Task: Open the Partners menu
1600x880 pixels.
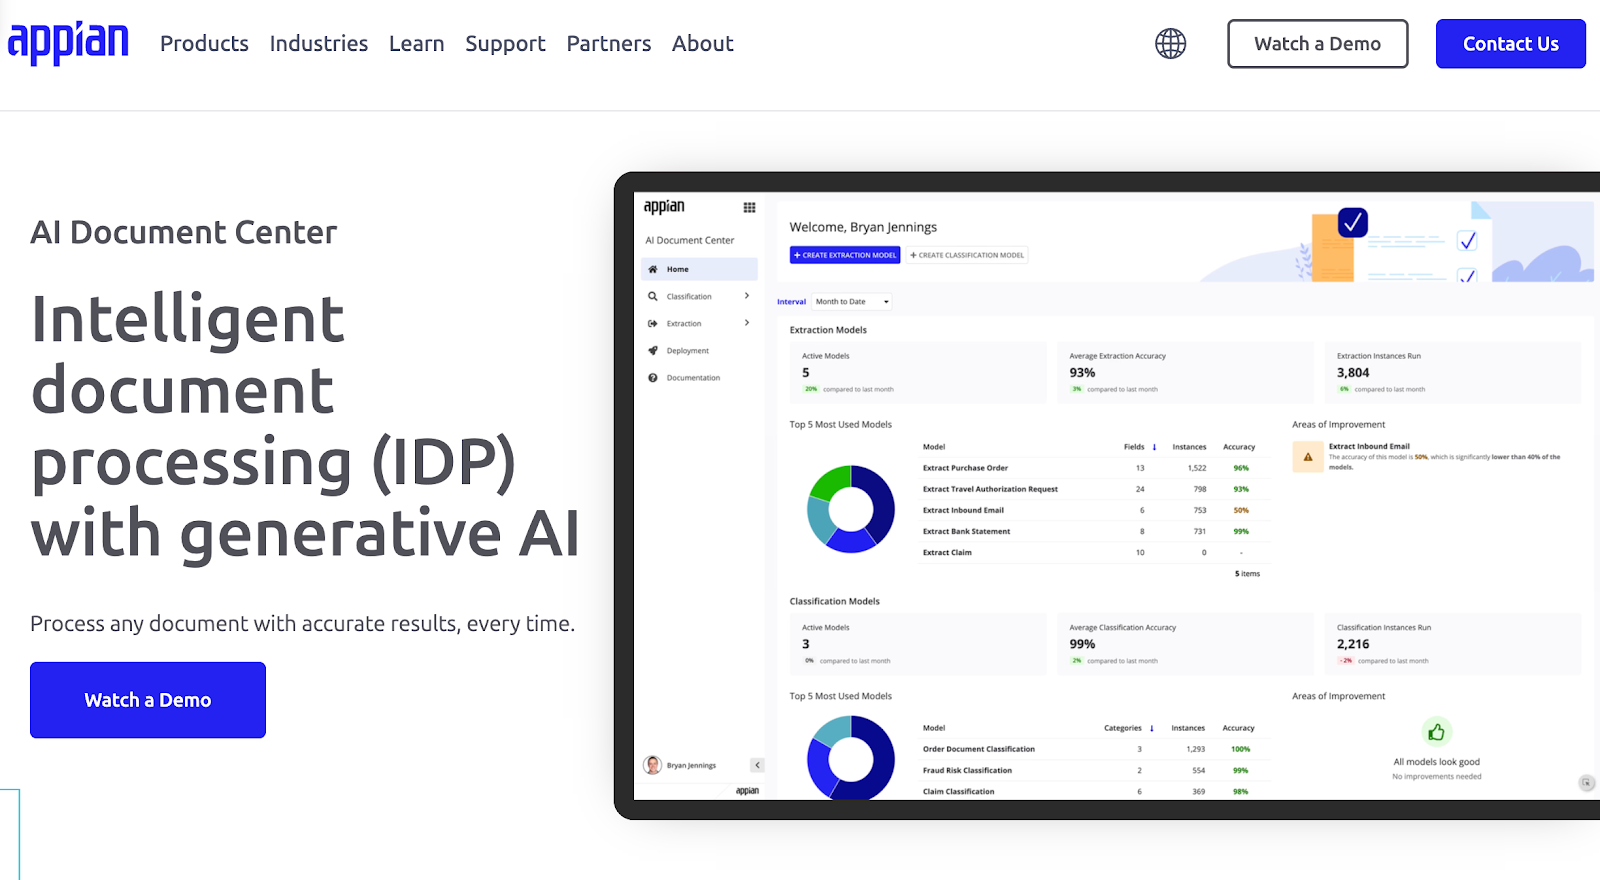Action: pos(609,44)
